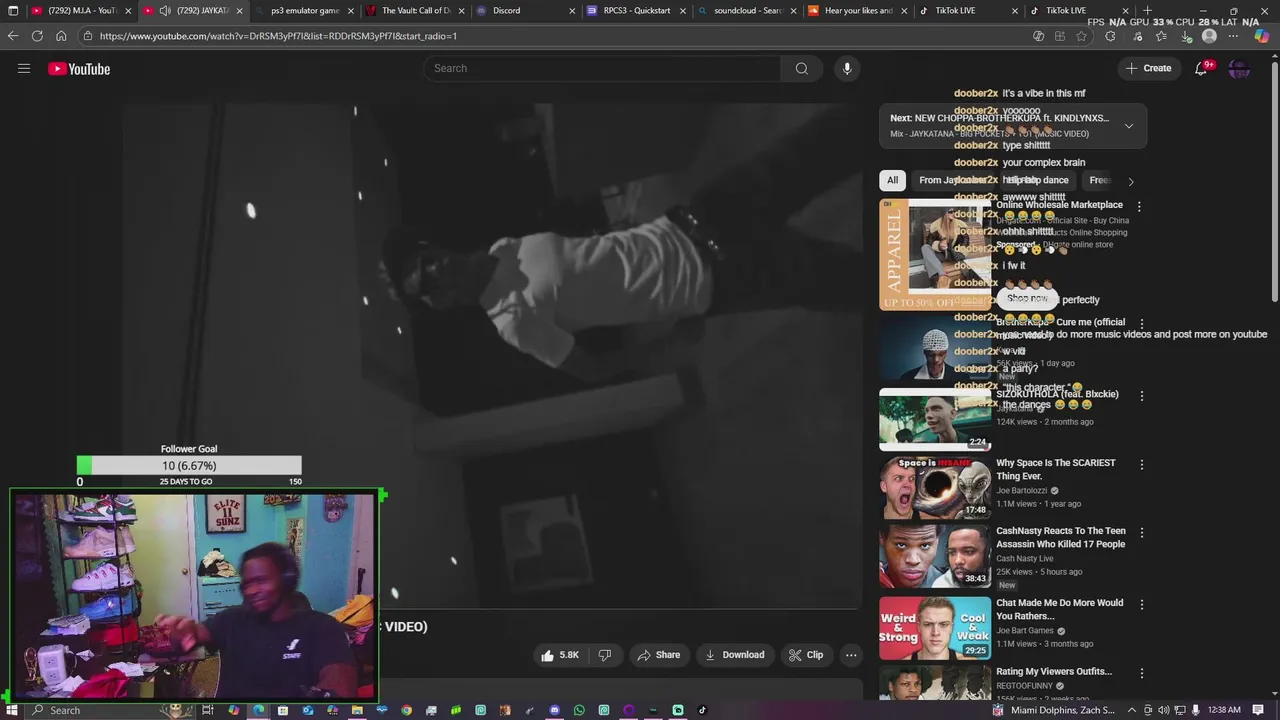Viewport: 1280px width, 720px height.
Task: Open the Miami Dolphins news widget
Action: click(1053, 710)
